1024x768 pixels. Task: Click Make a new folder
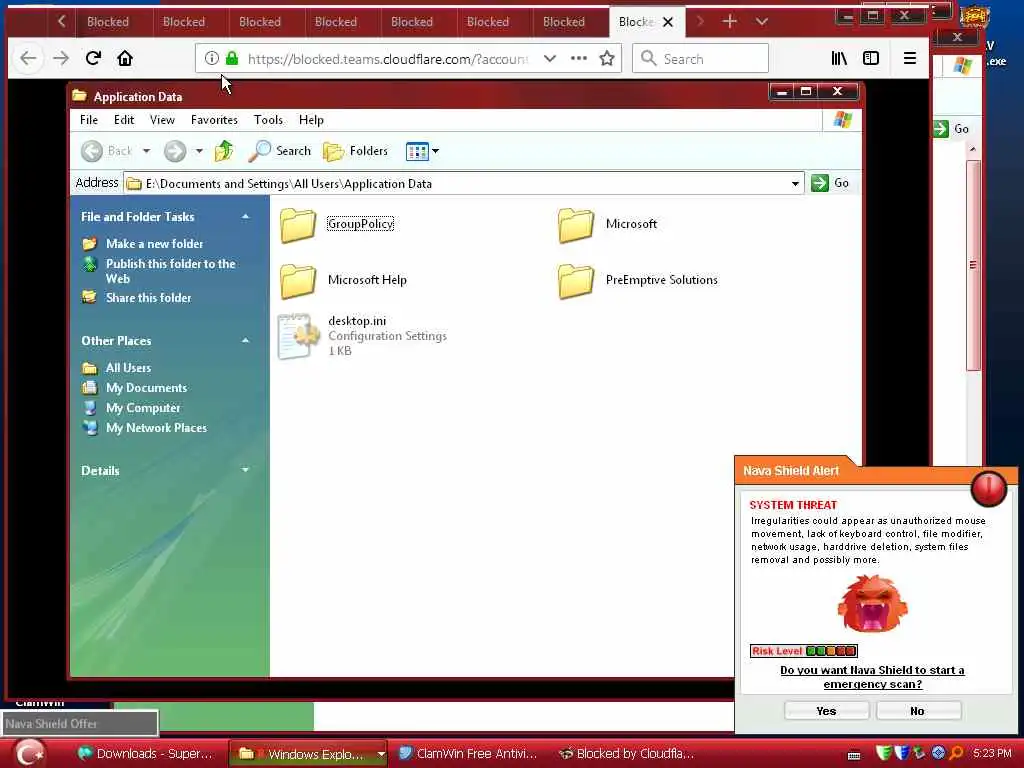point(155,244)
